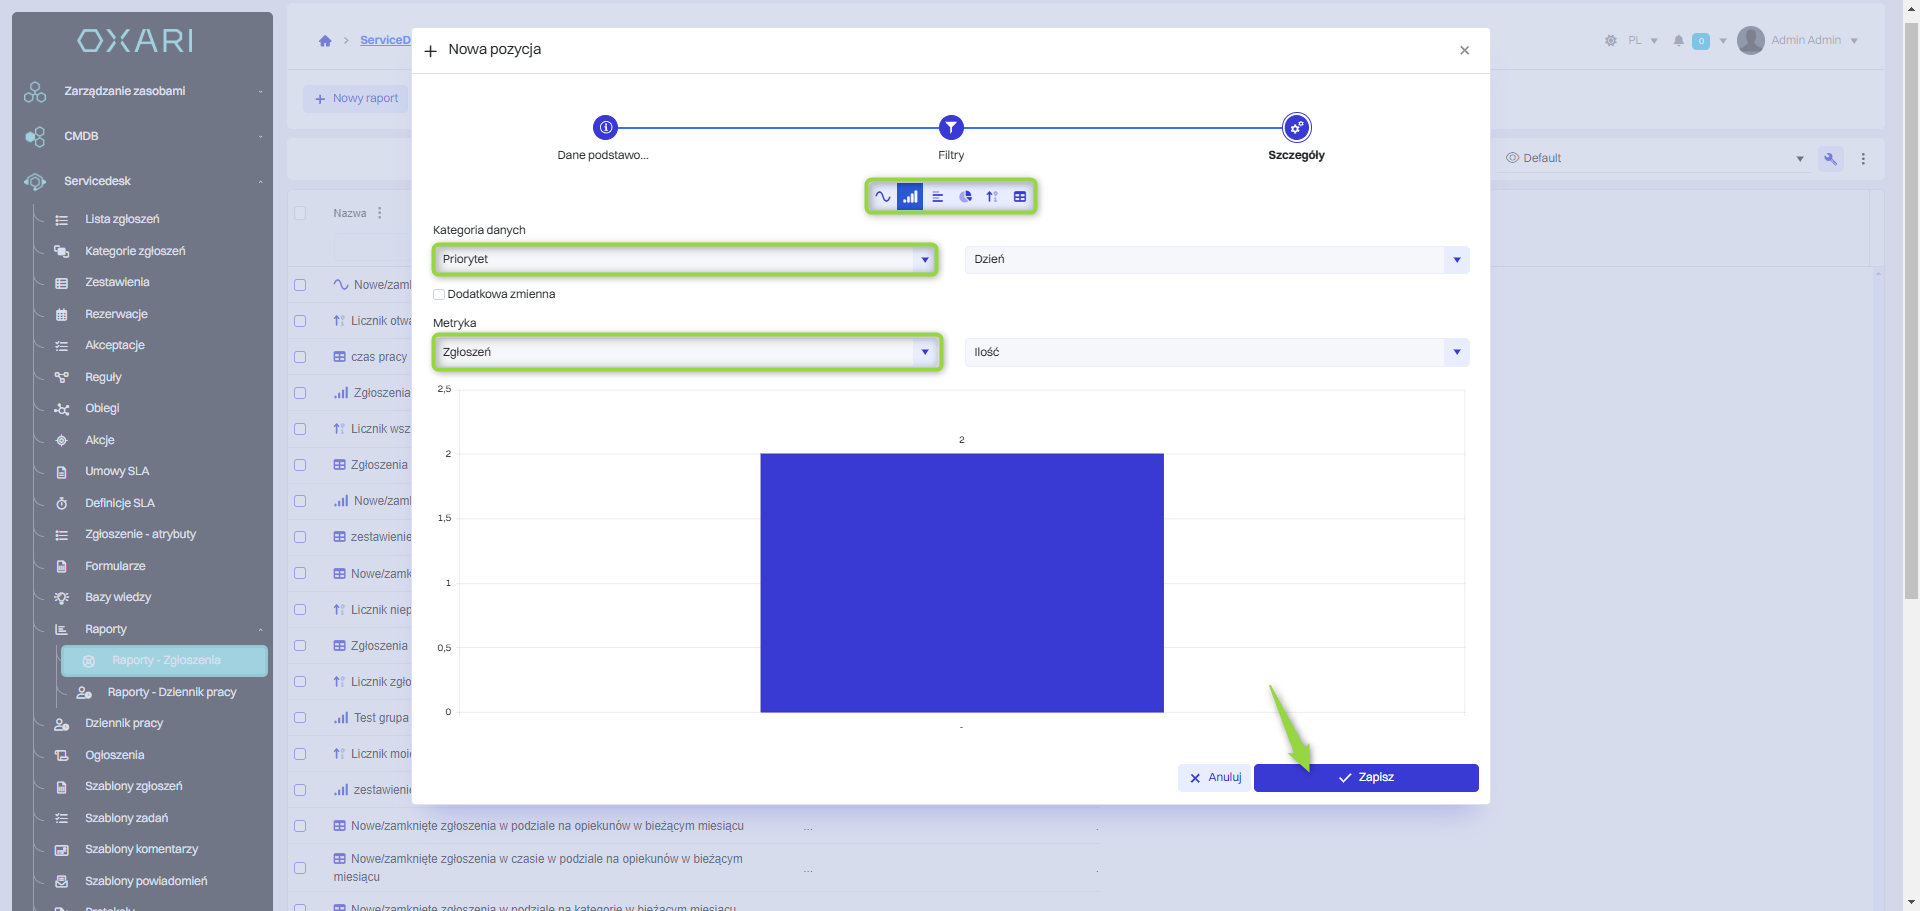Viewport: 1920px width, 911px height.
Task: Open Umowy SLA in sidebar
Action: tap(117, 472)
